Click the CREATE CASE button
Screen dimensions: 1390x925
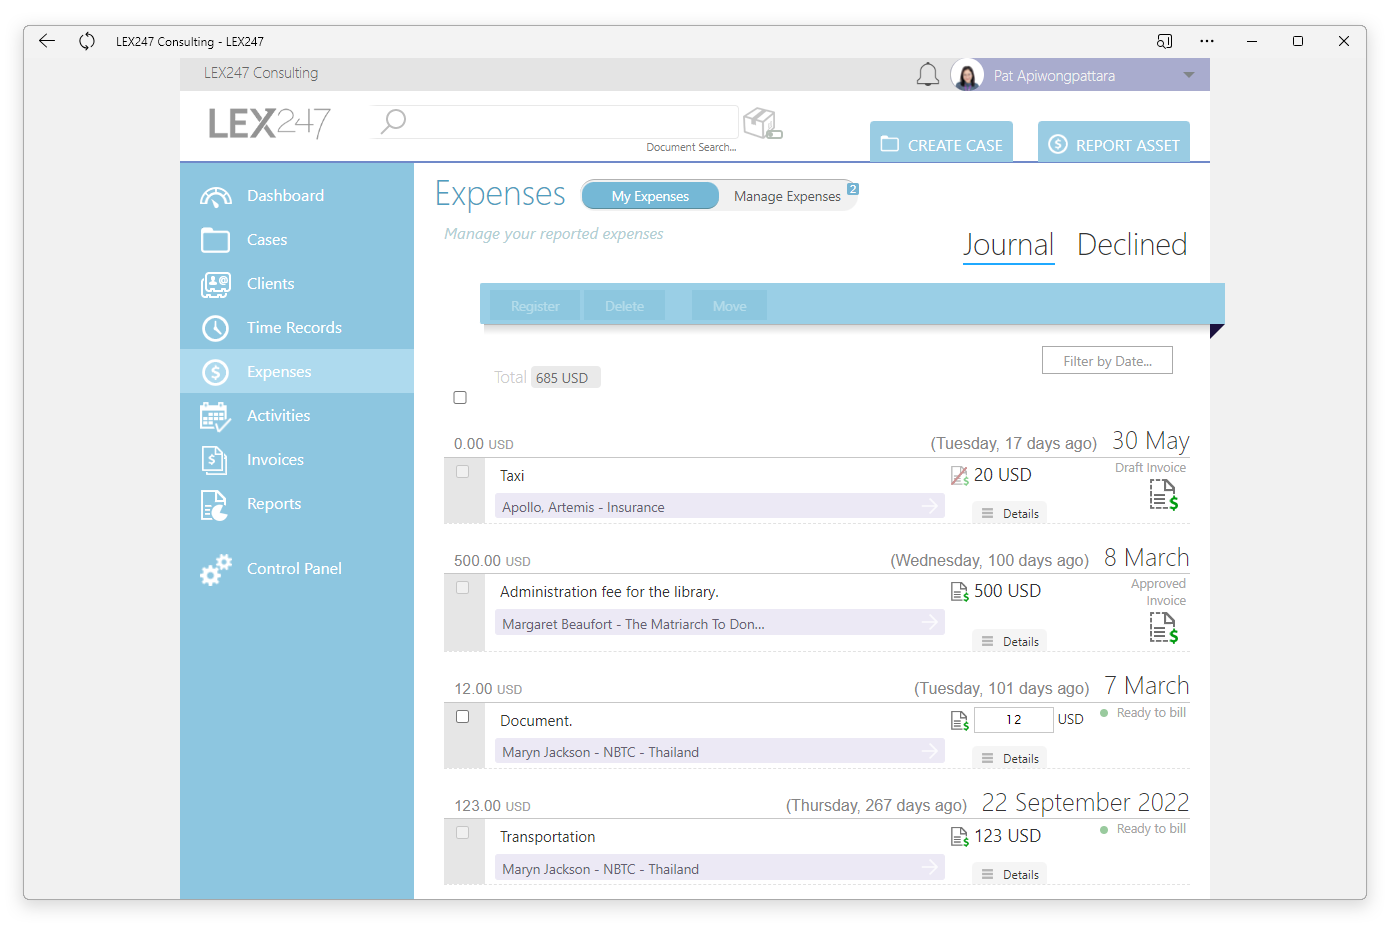[941, 144]
